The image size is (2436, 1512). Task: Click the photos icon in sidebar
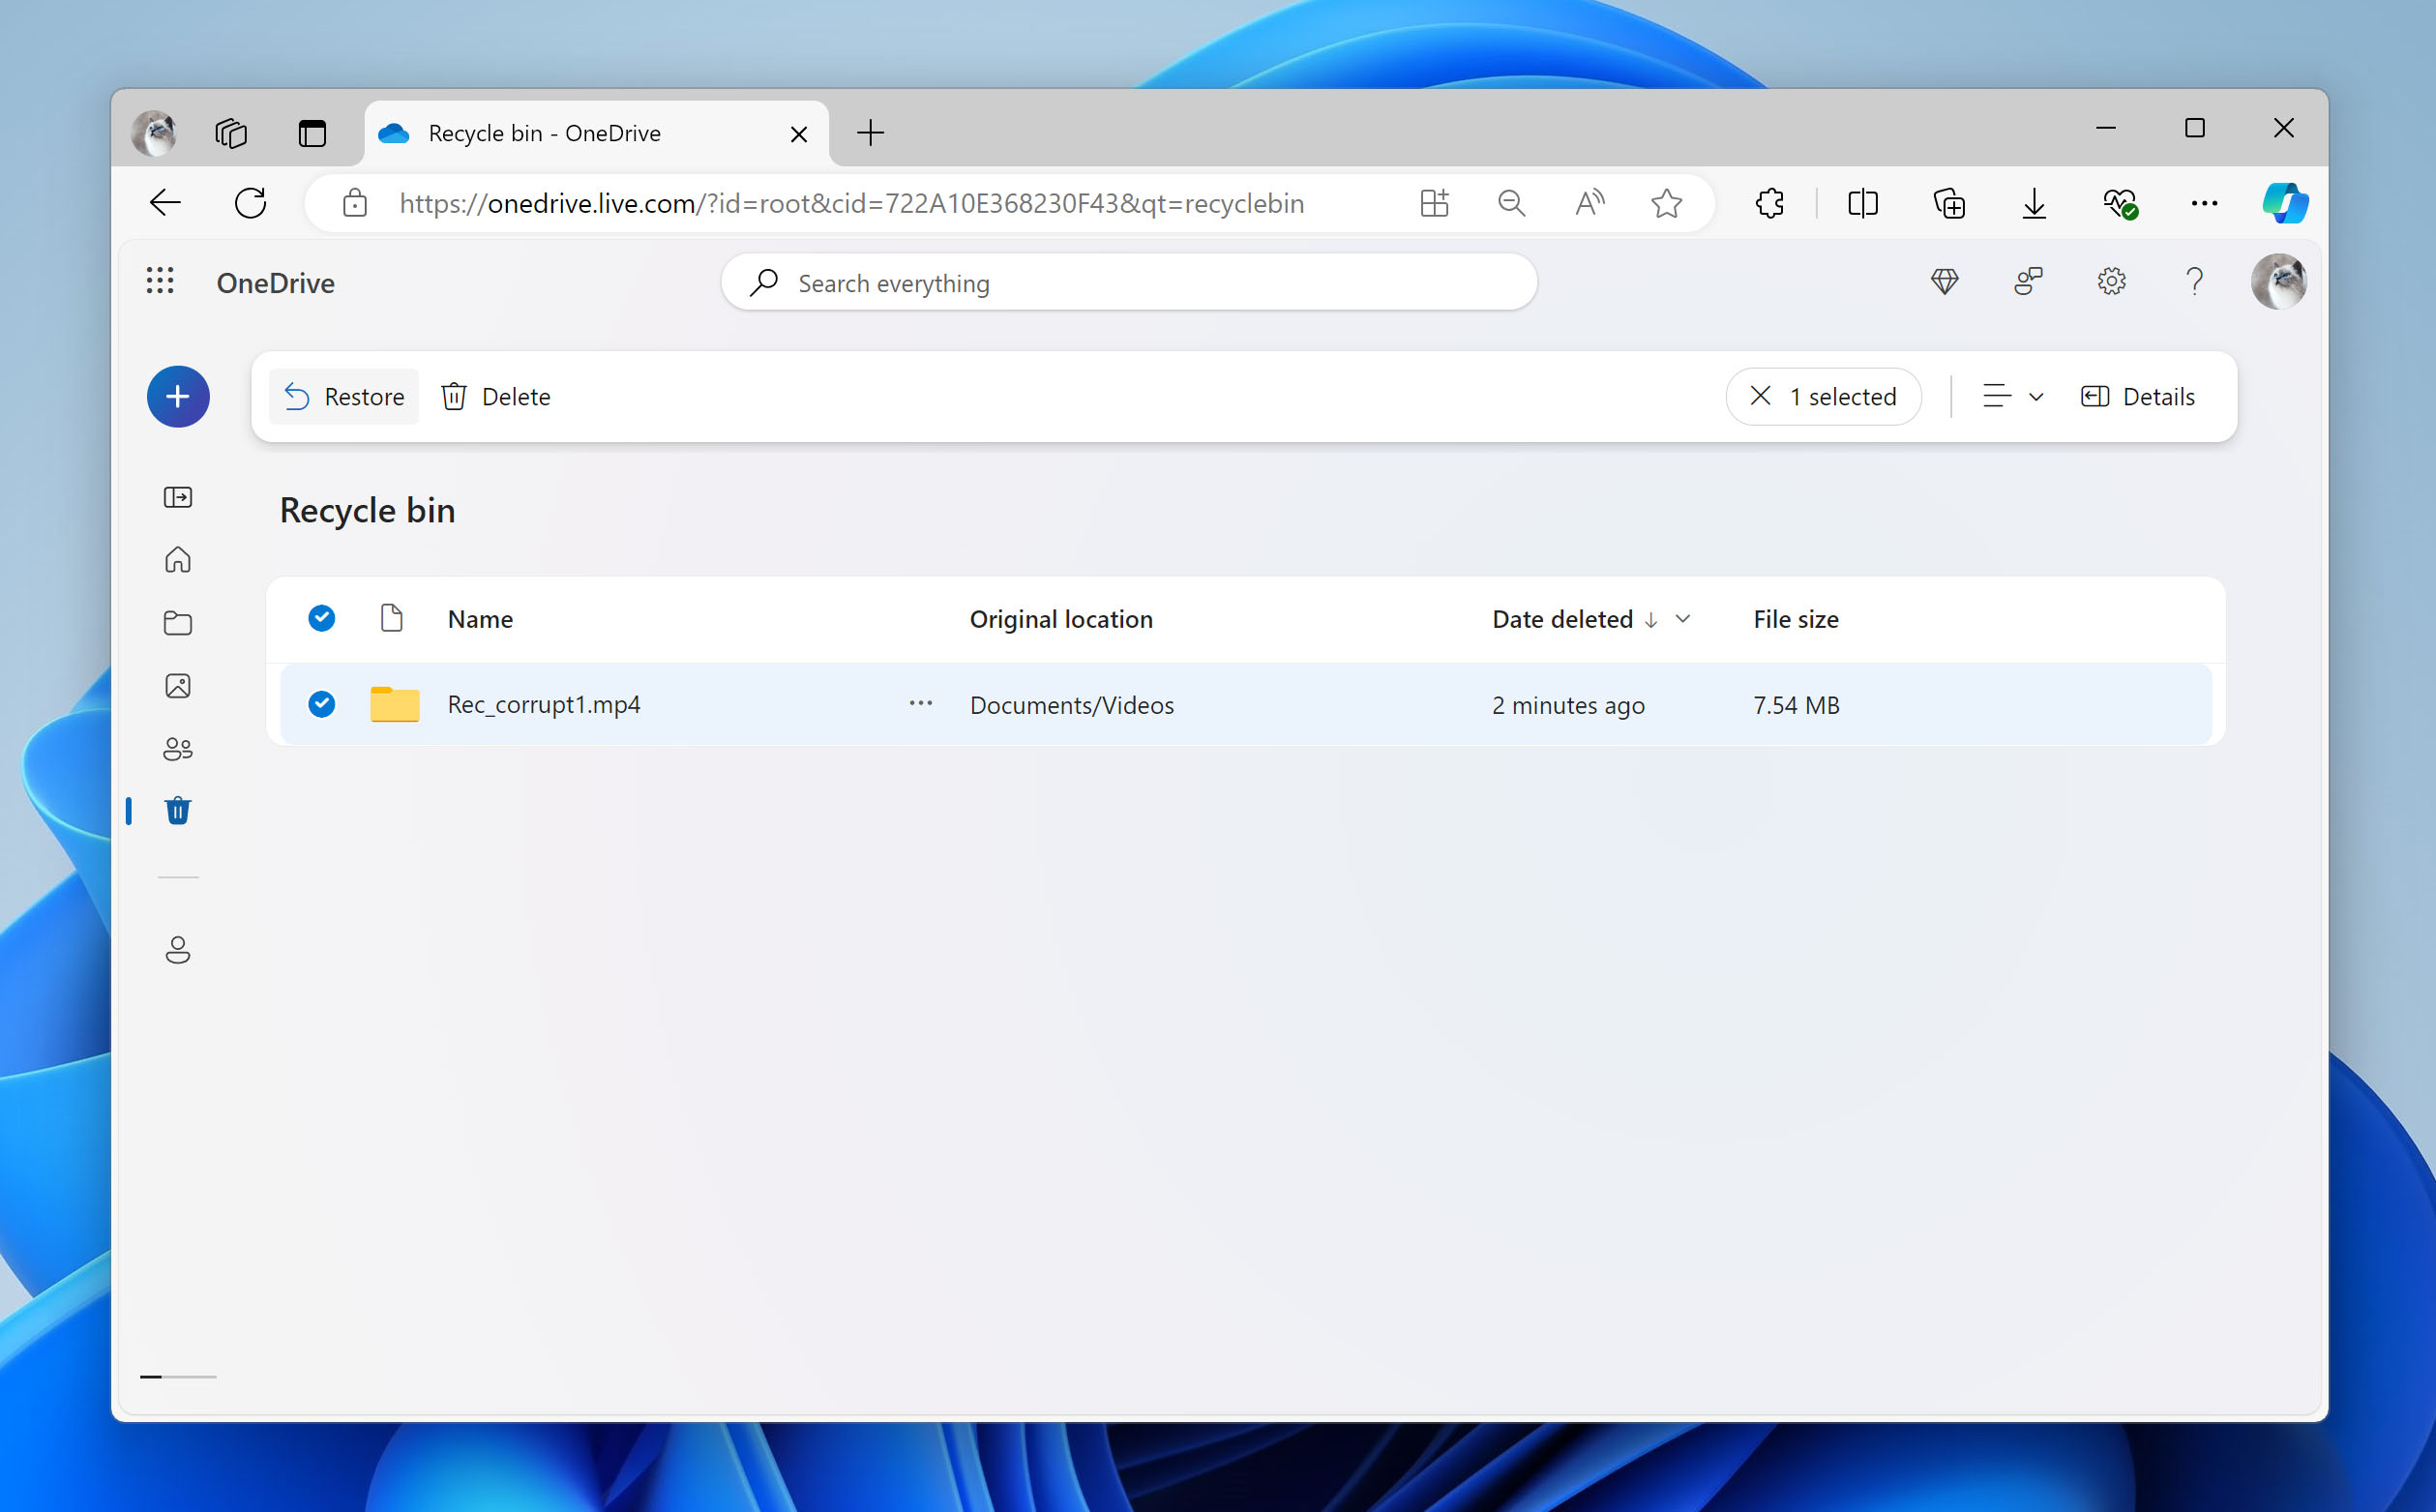(x=178, y=685)
